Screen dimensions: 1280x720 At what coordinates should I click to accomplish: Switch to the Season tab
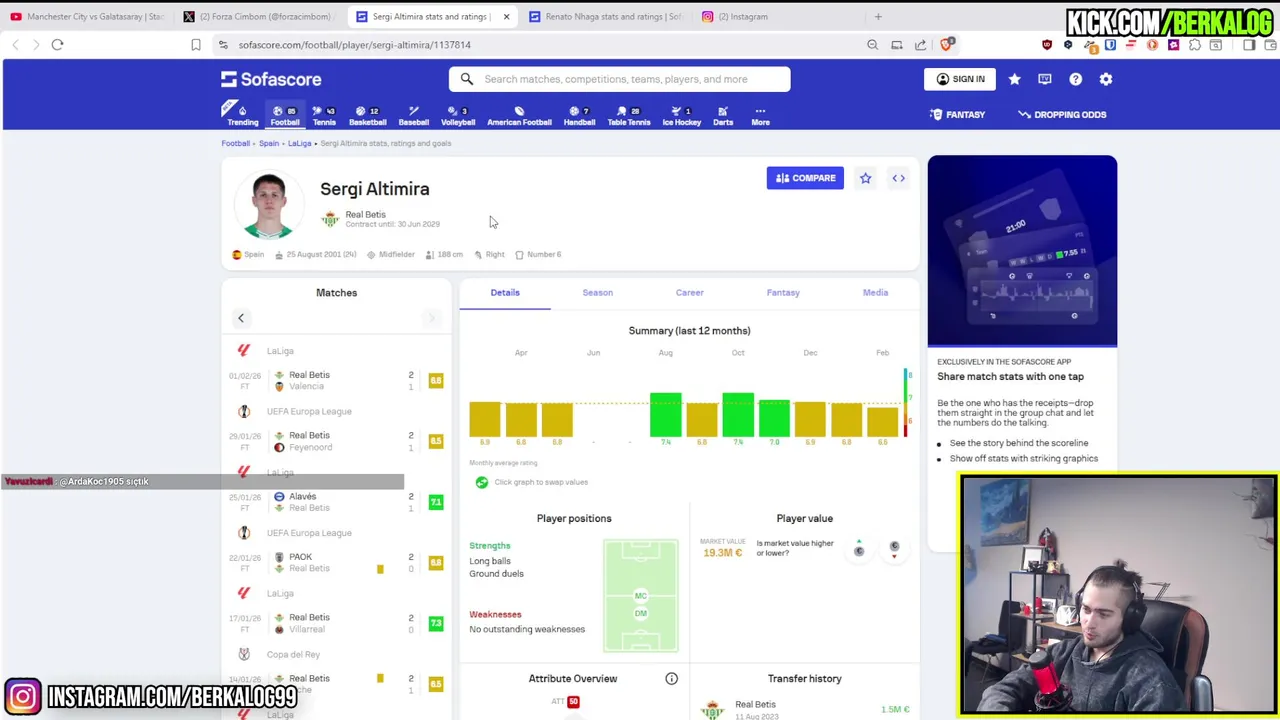click(597, 292)
